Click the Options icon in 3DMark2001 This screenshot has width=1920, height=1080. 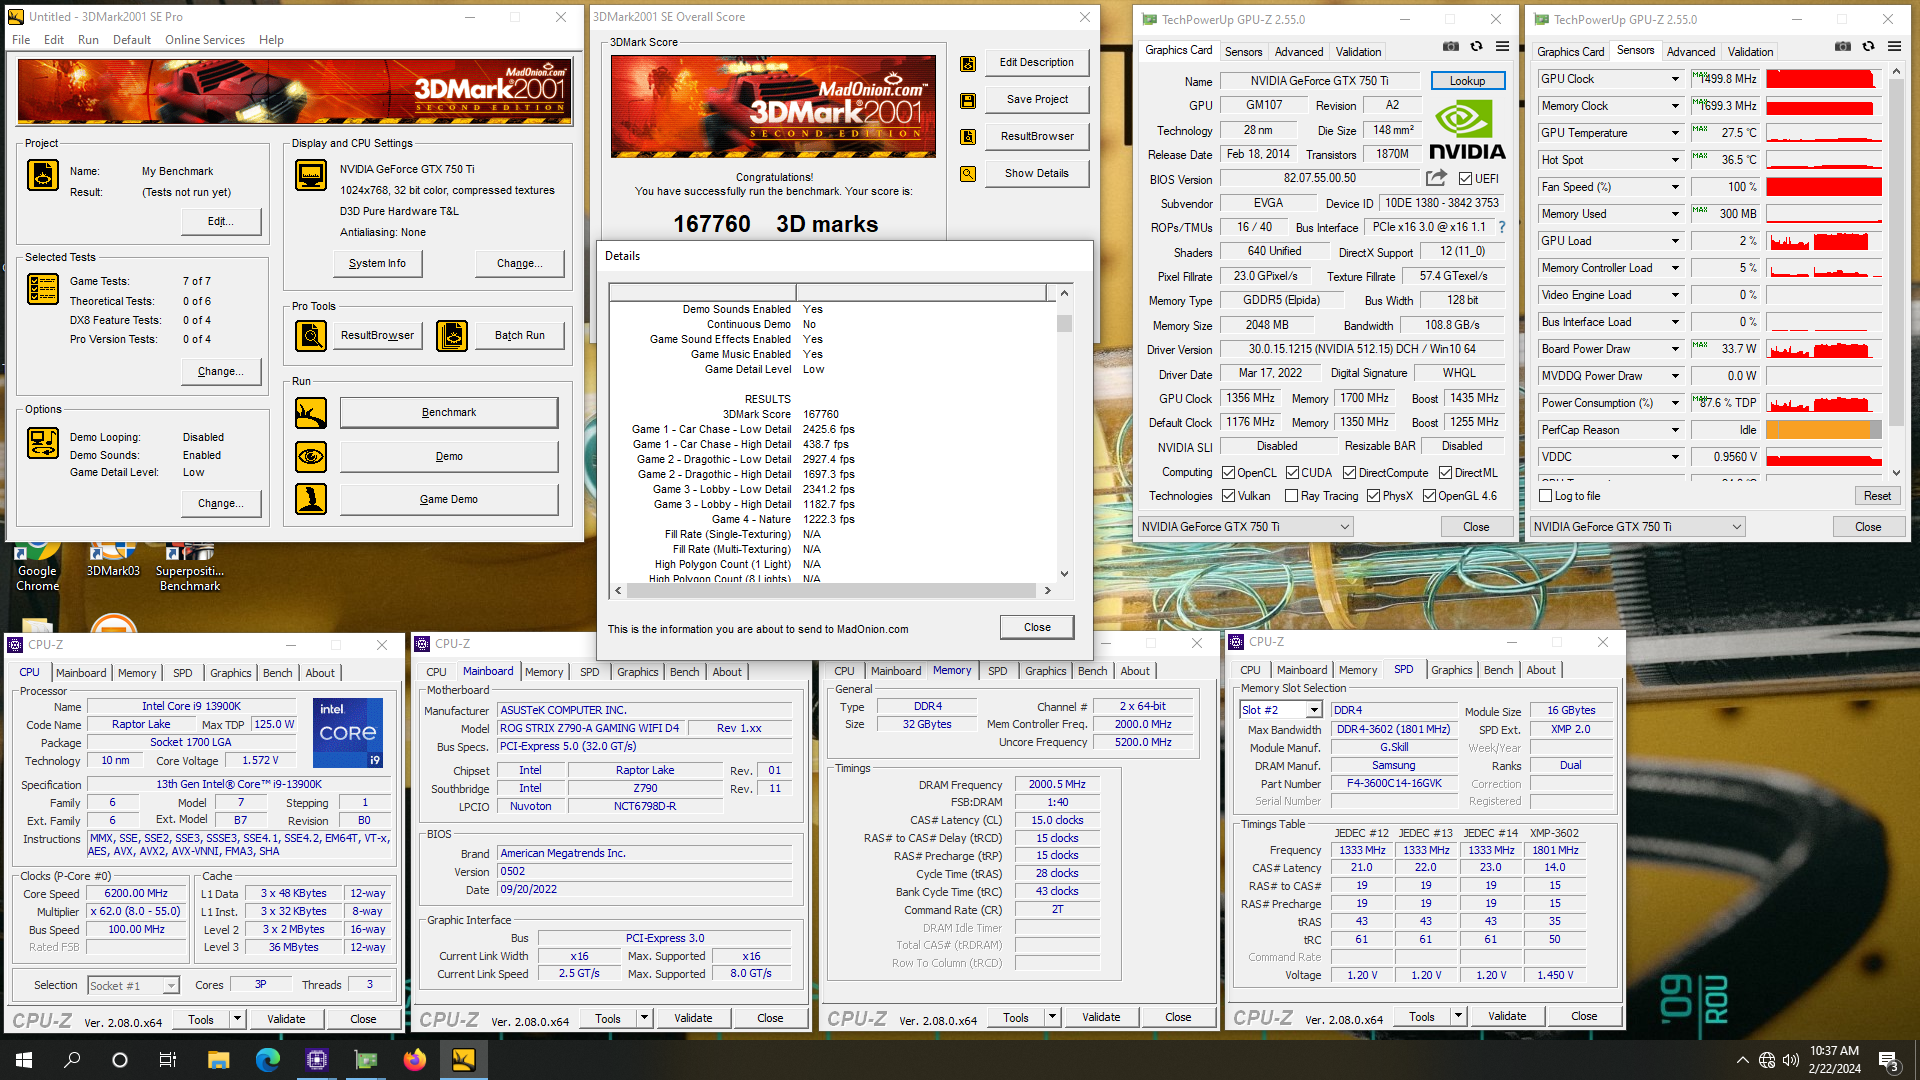click(43, 443)
